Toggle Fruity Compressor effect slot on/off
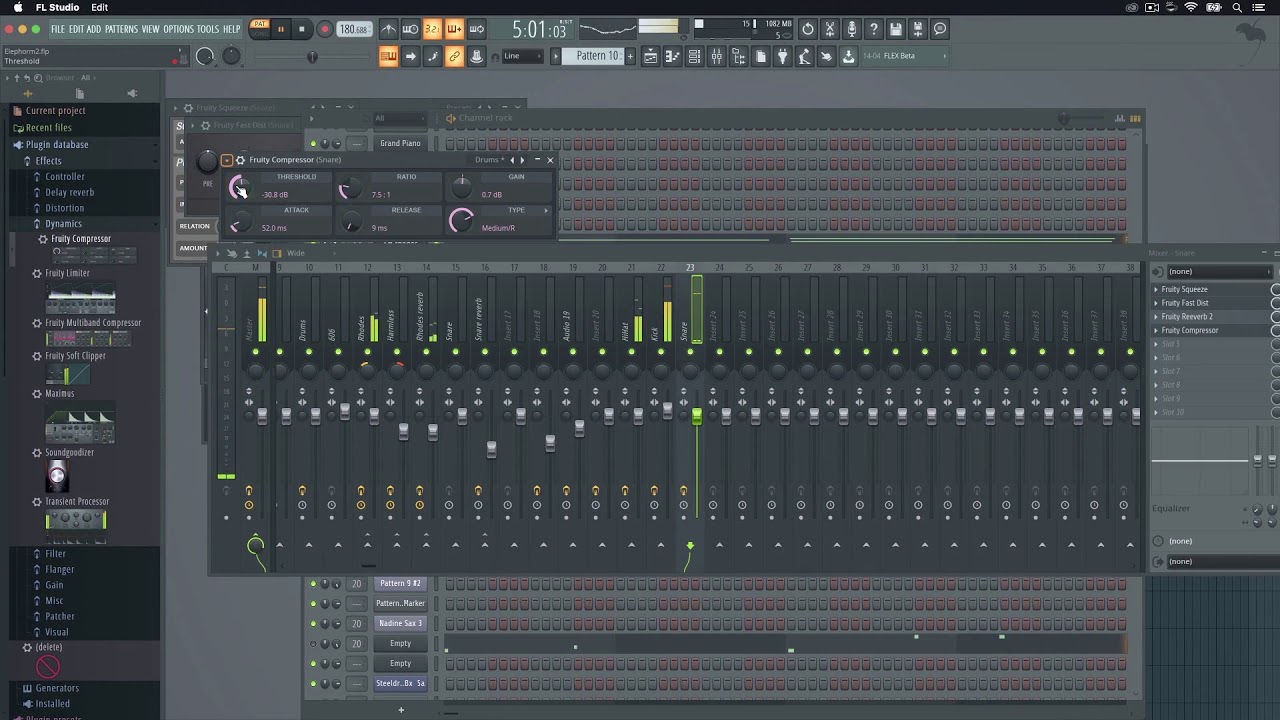The width and height of the screenshot is (1280, 720). click(1275, 330)
